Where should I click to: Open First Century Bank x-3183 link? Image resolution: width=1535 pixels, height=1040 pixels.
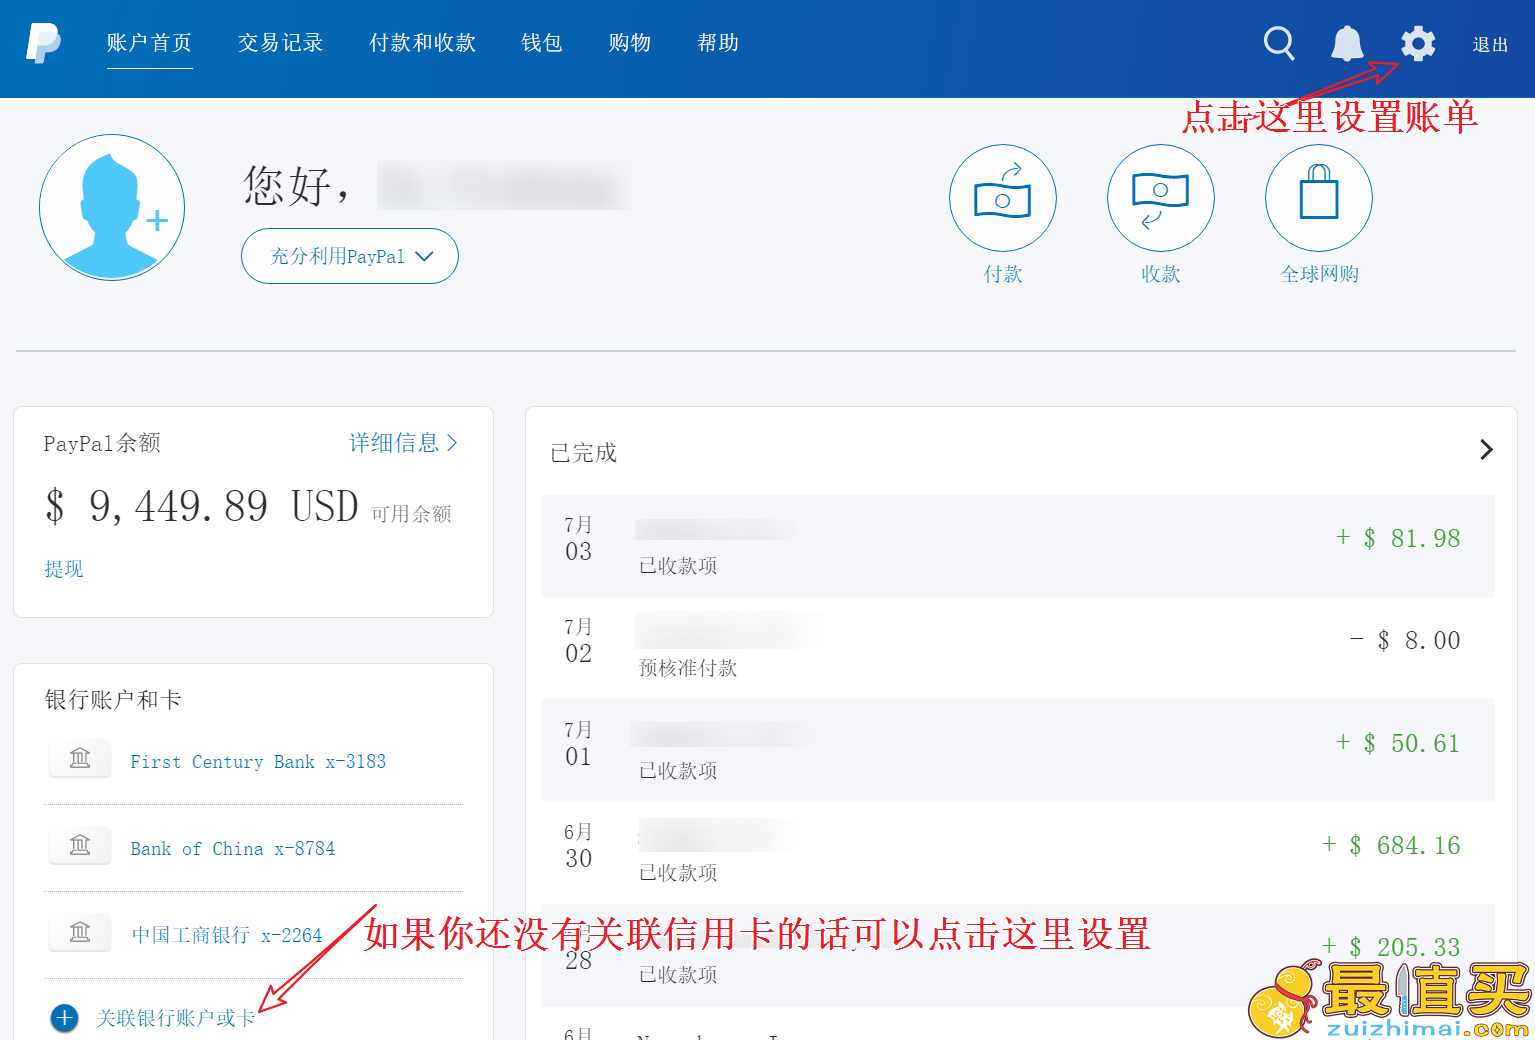258,762
